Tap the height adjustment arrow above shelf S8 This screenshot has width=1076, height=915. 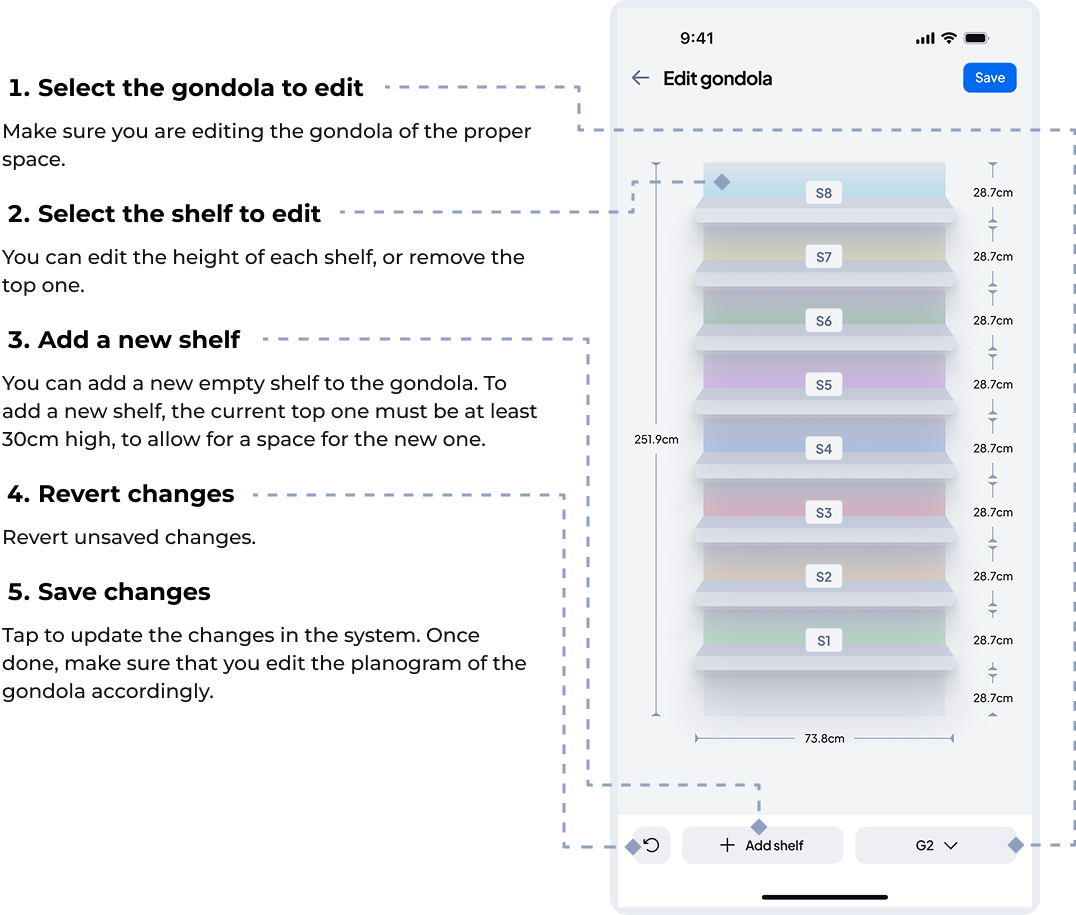pyautogui.click(x=992, y=170)
